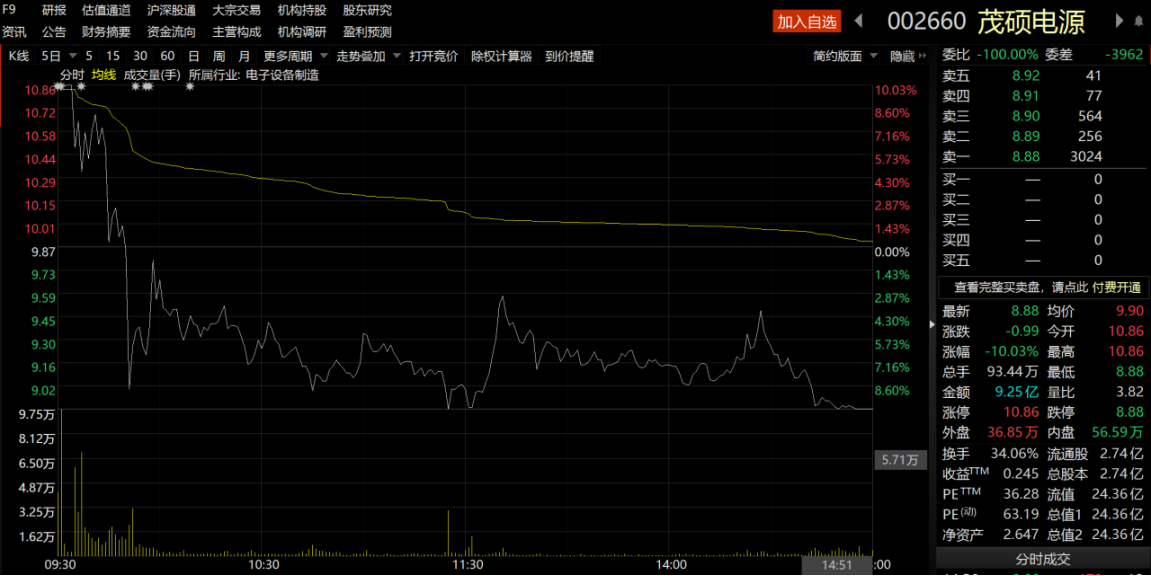Click the 付费开通 link

point(1116,287)
